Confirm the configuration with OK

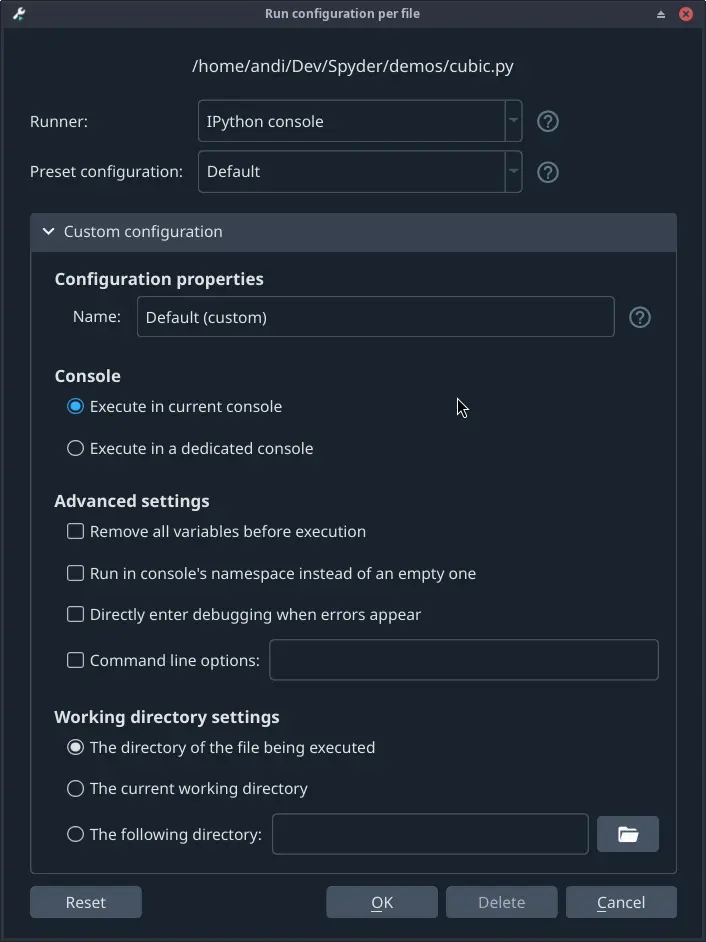381,902
